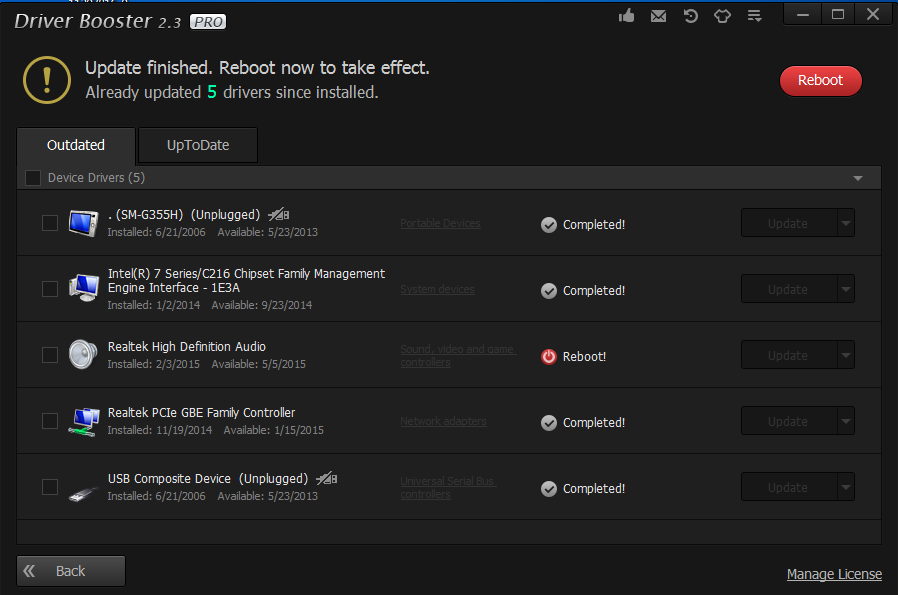
Task: Open the restore history icon
Action: 691,16
